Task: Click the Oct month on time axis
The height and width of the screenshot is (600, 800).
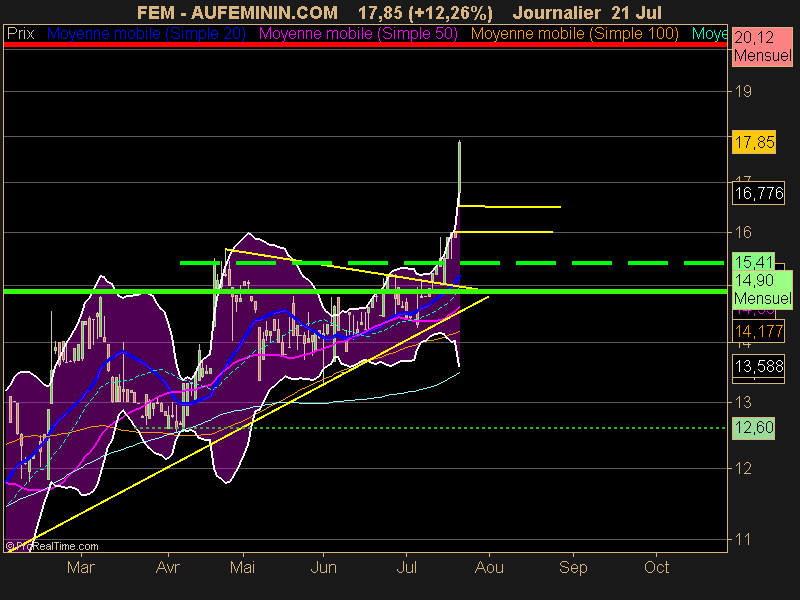Action: [x=657, y=567]
